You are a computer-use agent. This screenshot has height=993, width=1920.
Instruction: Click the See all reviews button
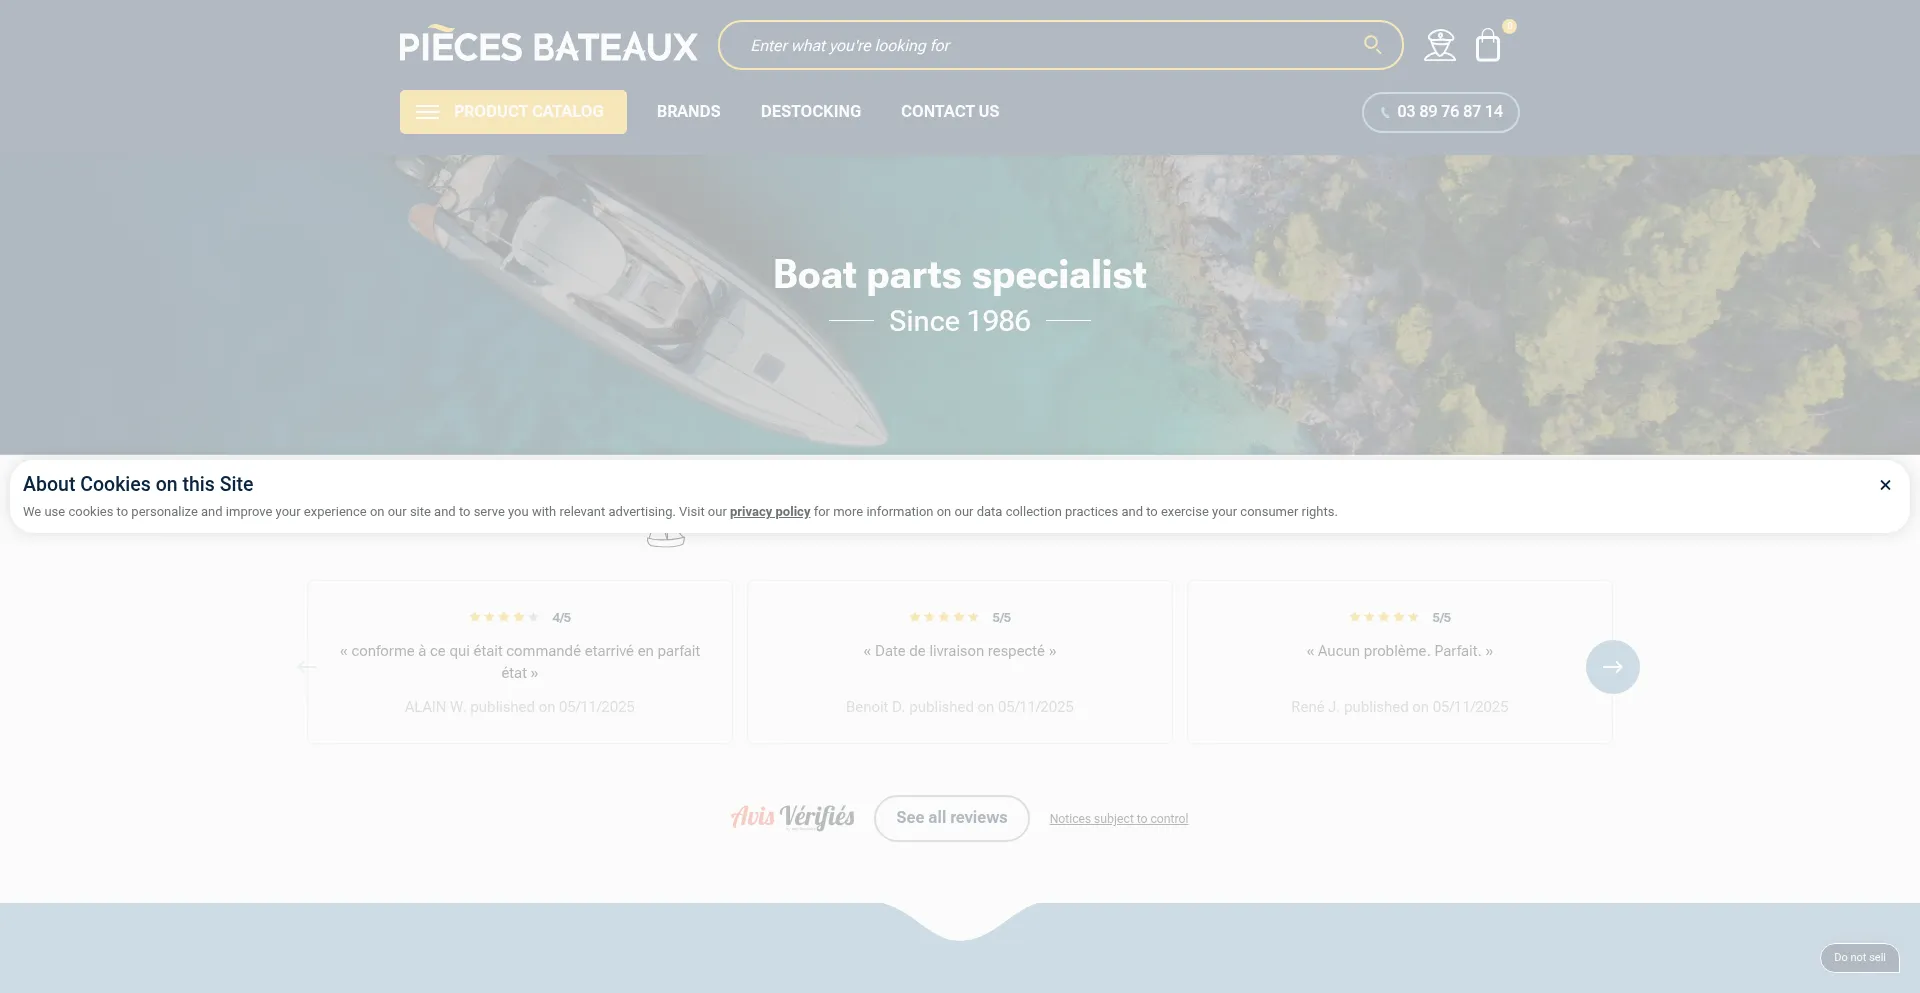951,818
